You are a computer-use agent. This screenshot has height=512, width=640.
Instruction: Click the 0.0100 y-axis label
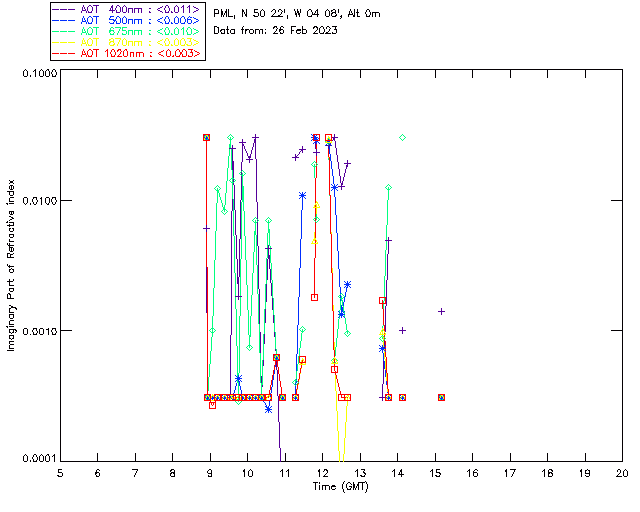pos(39,200)
